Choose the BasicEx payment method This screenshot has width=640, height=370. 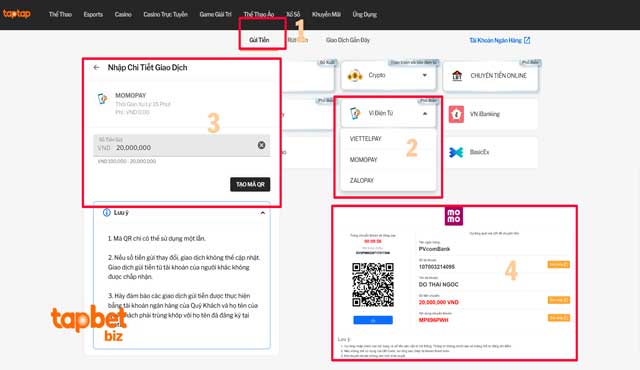[491, 152]
